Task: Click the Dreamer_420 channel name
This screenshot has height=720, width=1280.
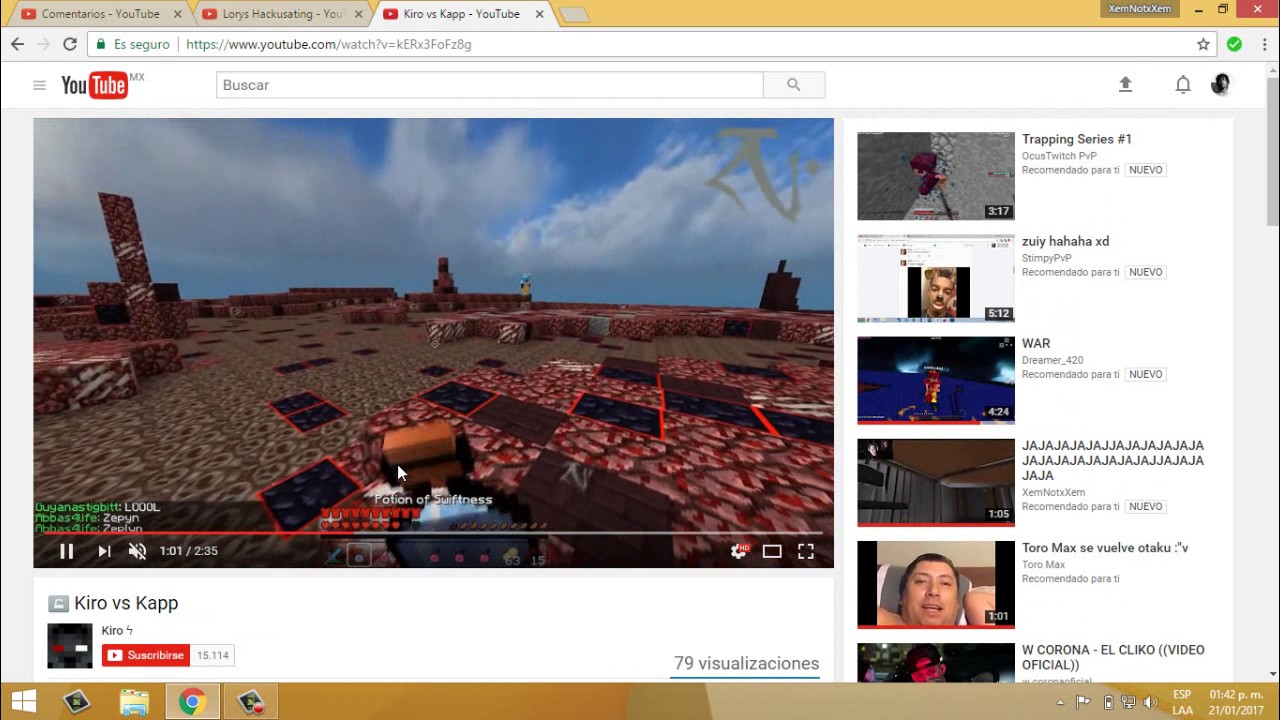Action: click(1053, 360)
